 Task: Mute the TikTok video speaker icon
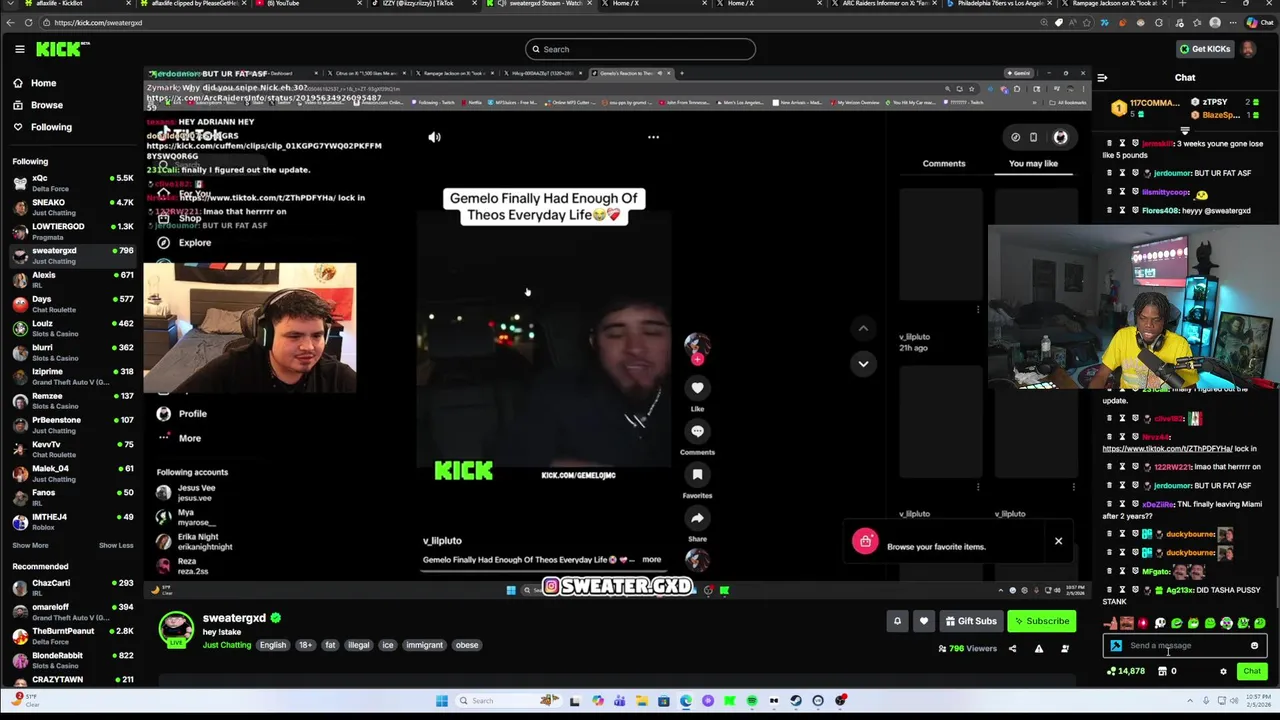(434, 137)
